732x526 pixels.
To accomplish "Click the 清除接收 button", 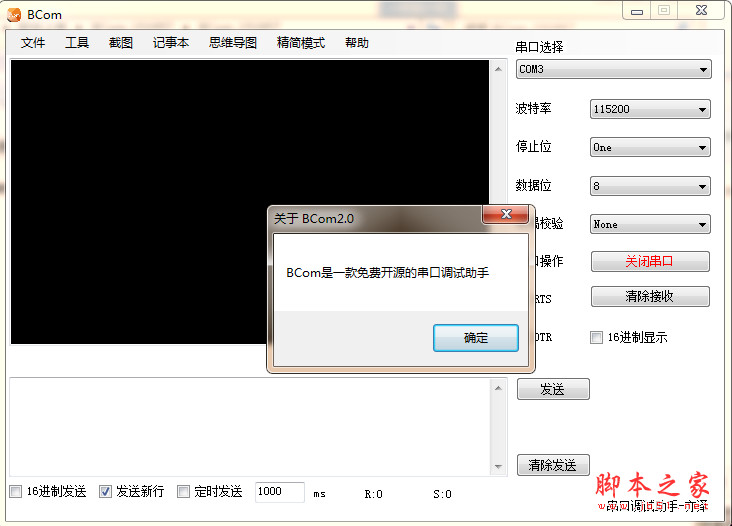I will coord(650,296).
